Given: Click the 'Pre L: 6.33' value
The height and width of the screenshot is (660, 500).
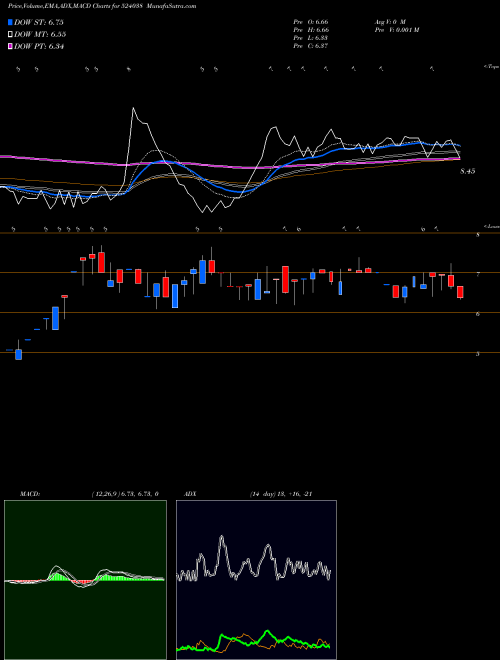Looking at the screenshot, I should click(x=311, y=38).
